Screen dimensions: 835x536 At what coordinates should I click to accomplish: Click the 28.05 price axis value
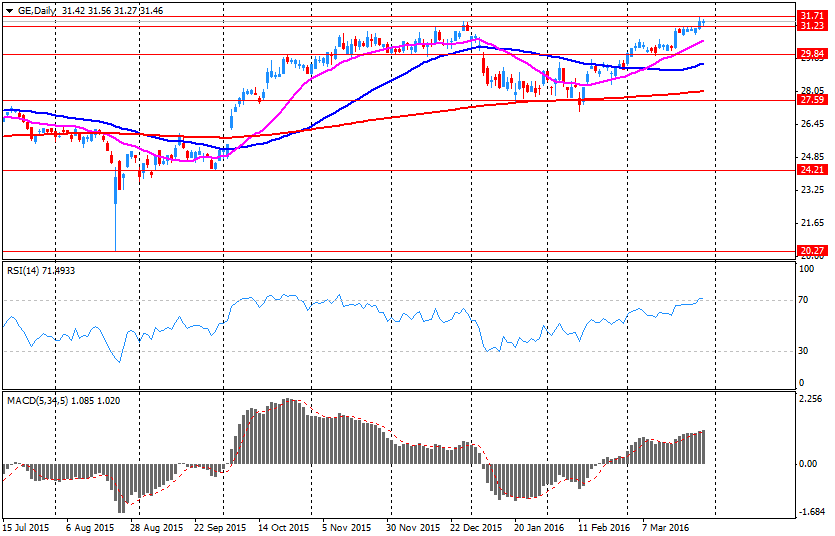tap(812, 91)
